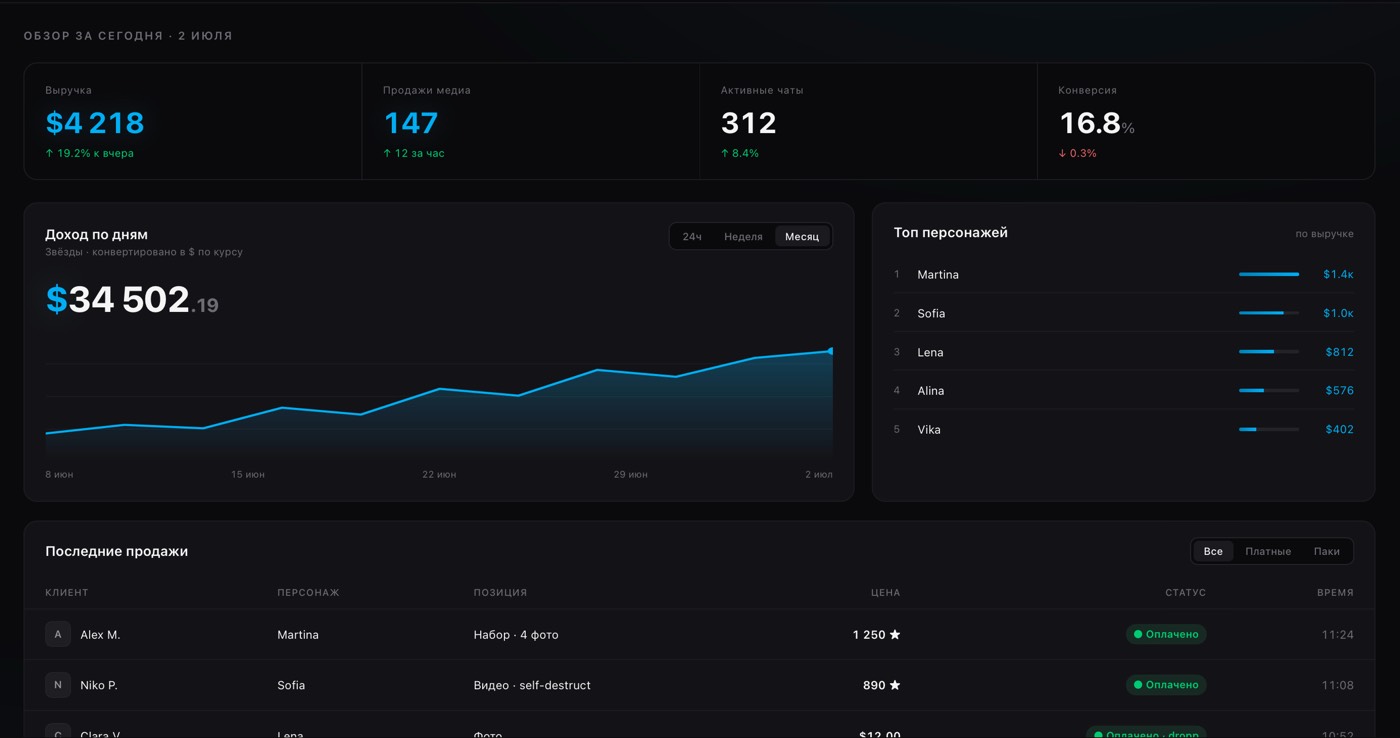Image resolution: width=1400 pixels, height=738 pixels.
Task: Select the Неделя chart range
Action: [x=743, y=237]
